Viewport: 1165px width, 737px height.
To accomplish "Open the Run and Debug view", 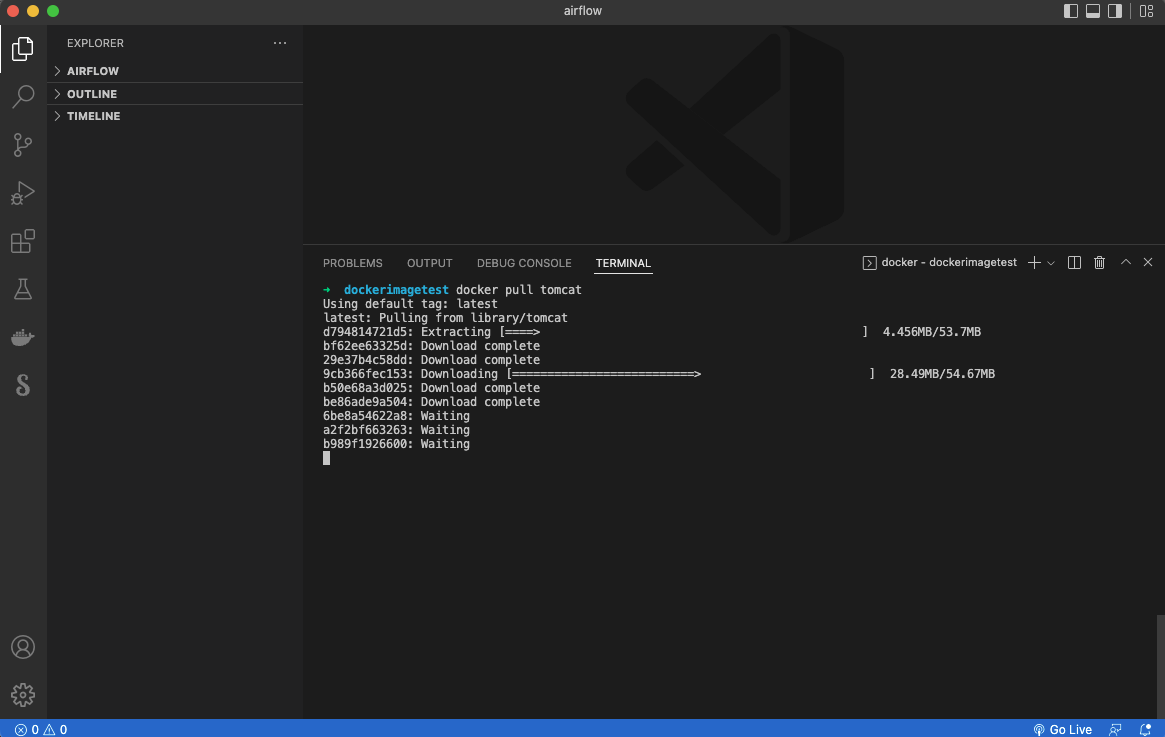I will (x=23, y=193).
